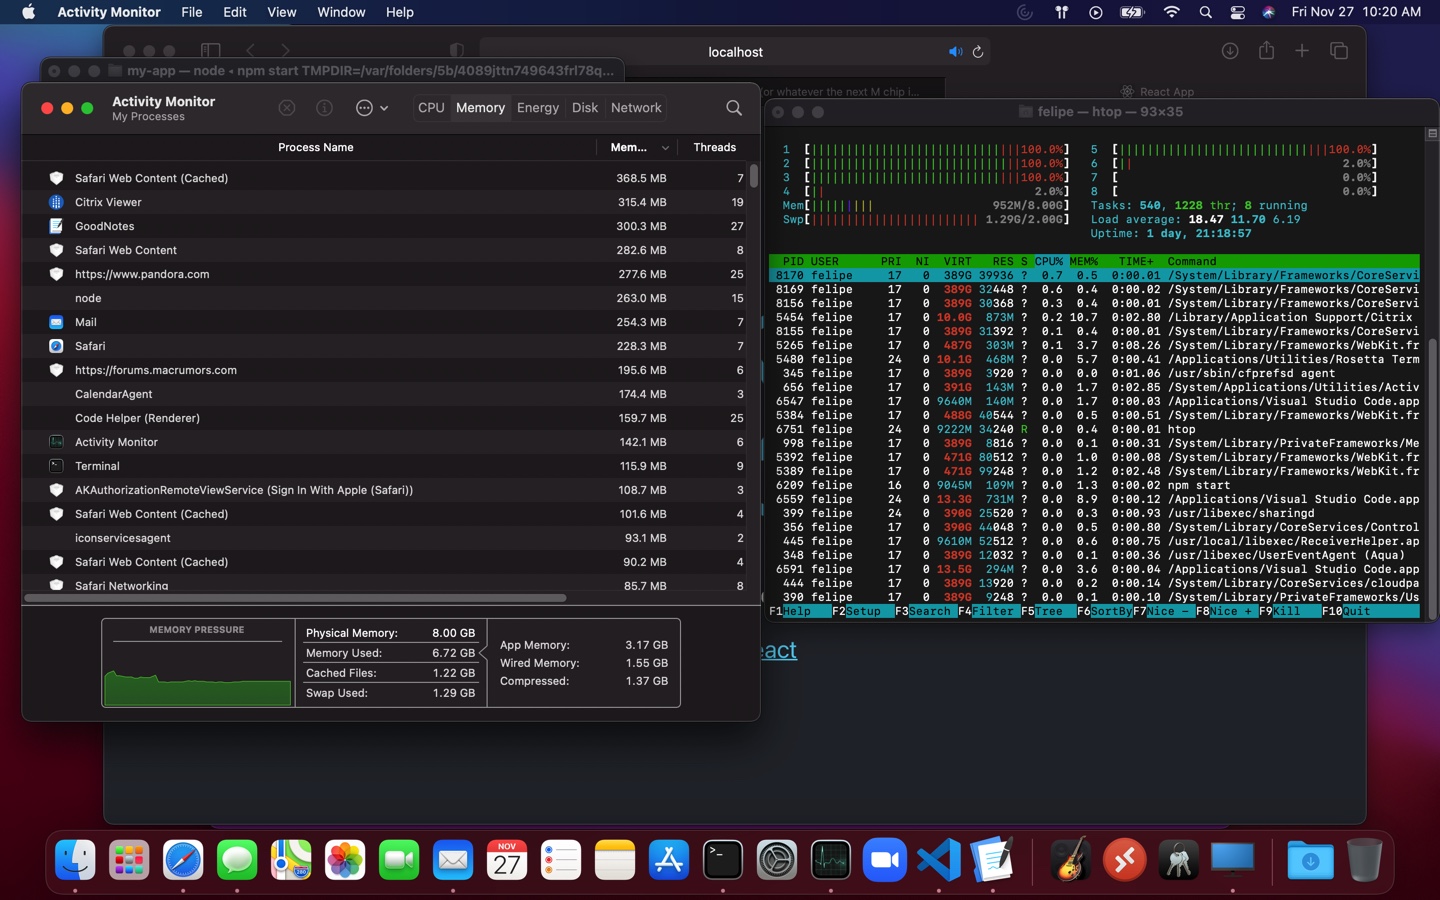Viewport: 1440px width, 900px height.
Task: Toggle the Memory column sort chevron
Action: pos(665,148)
